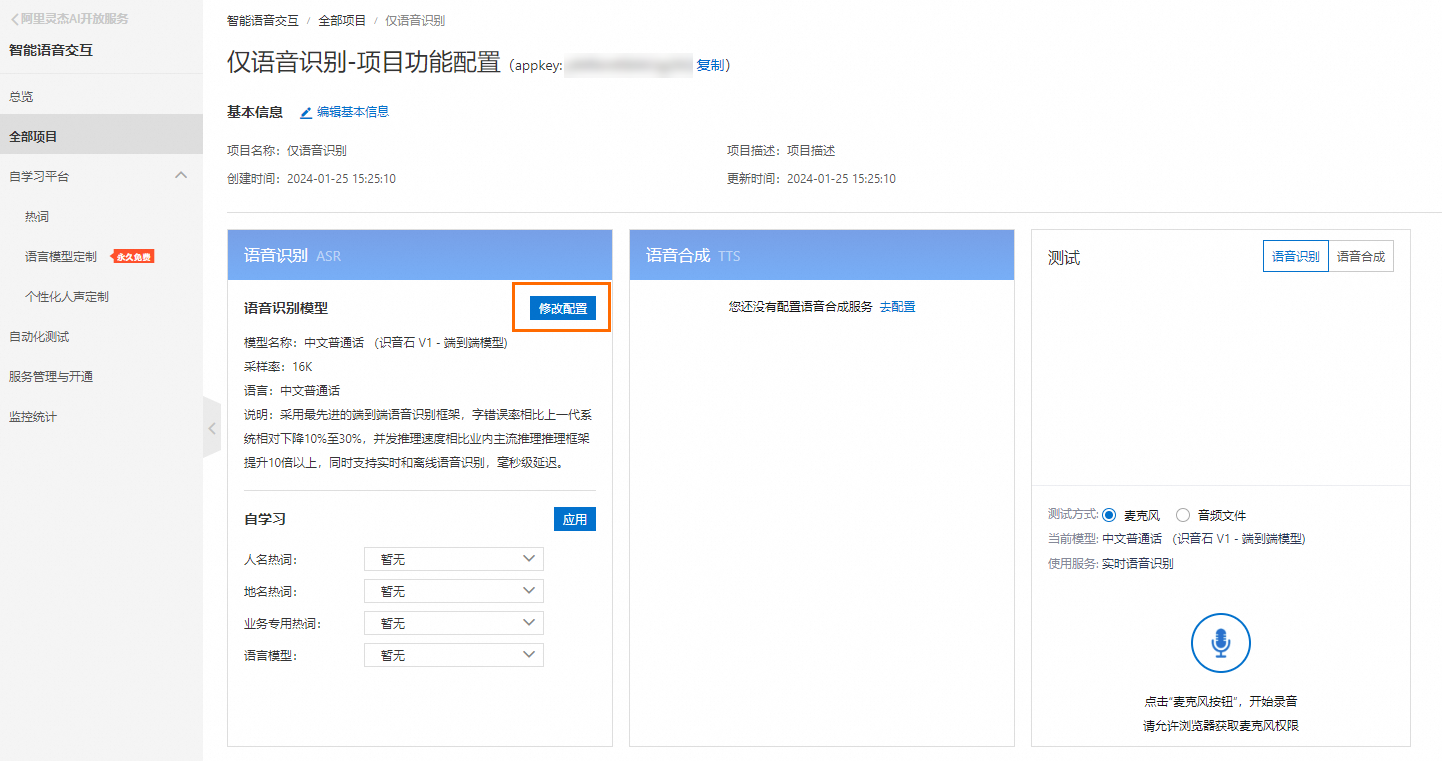The width and height of the screenshot is (1442, 761).
Task: Click the 更新时间 2024-01-25 15:25:10 value
Action: pyautogui.click(x=841, y=179)
